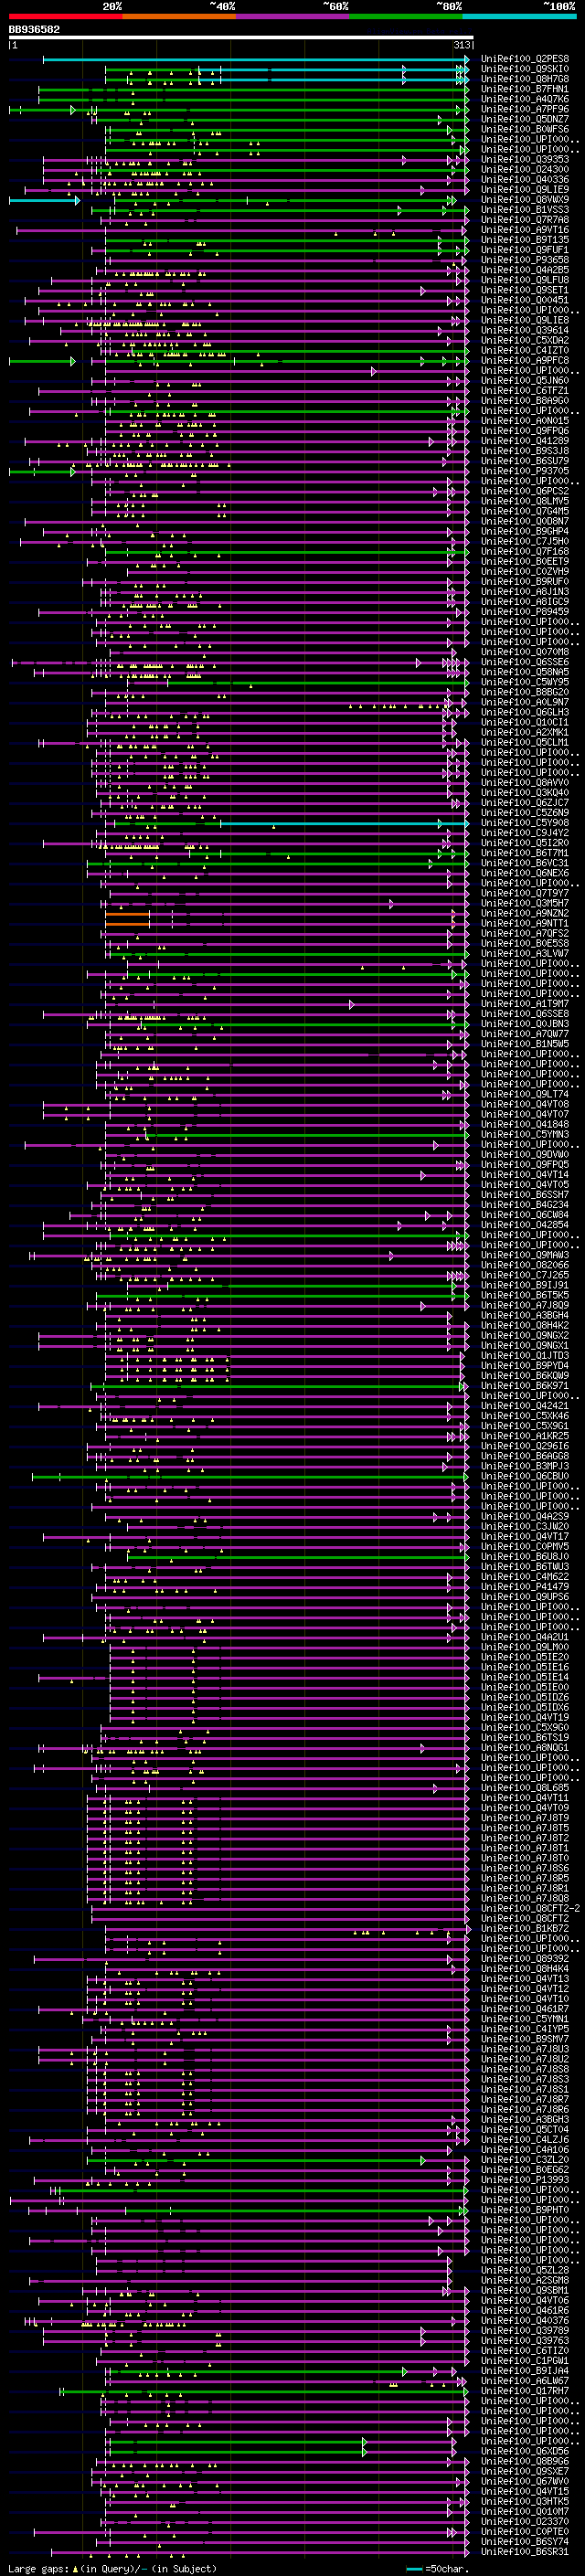
Task: Click the purple ~60% identity legend bar
Action: point(292,16)
